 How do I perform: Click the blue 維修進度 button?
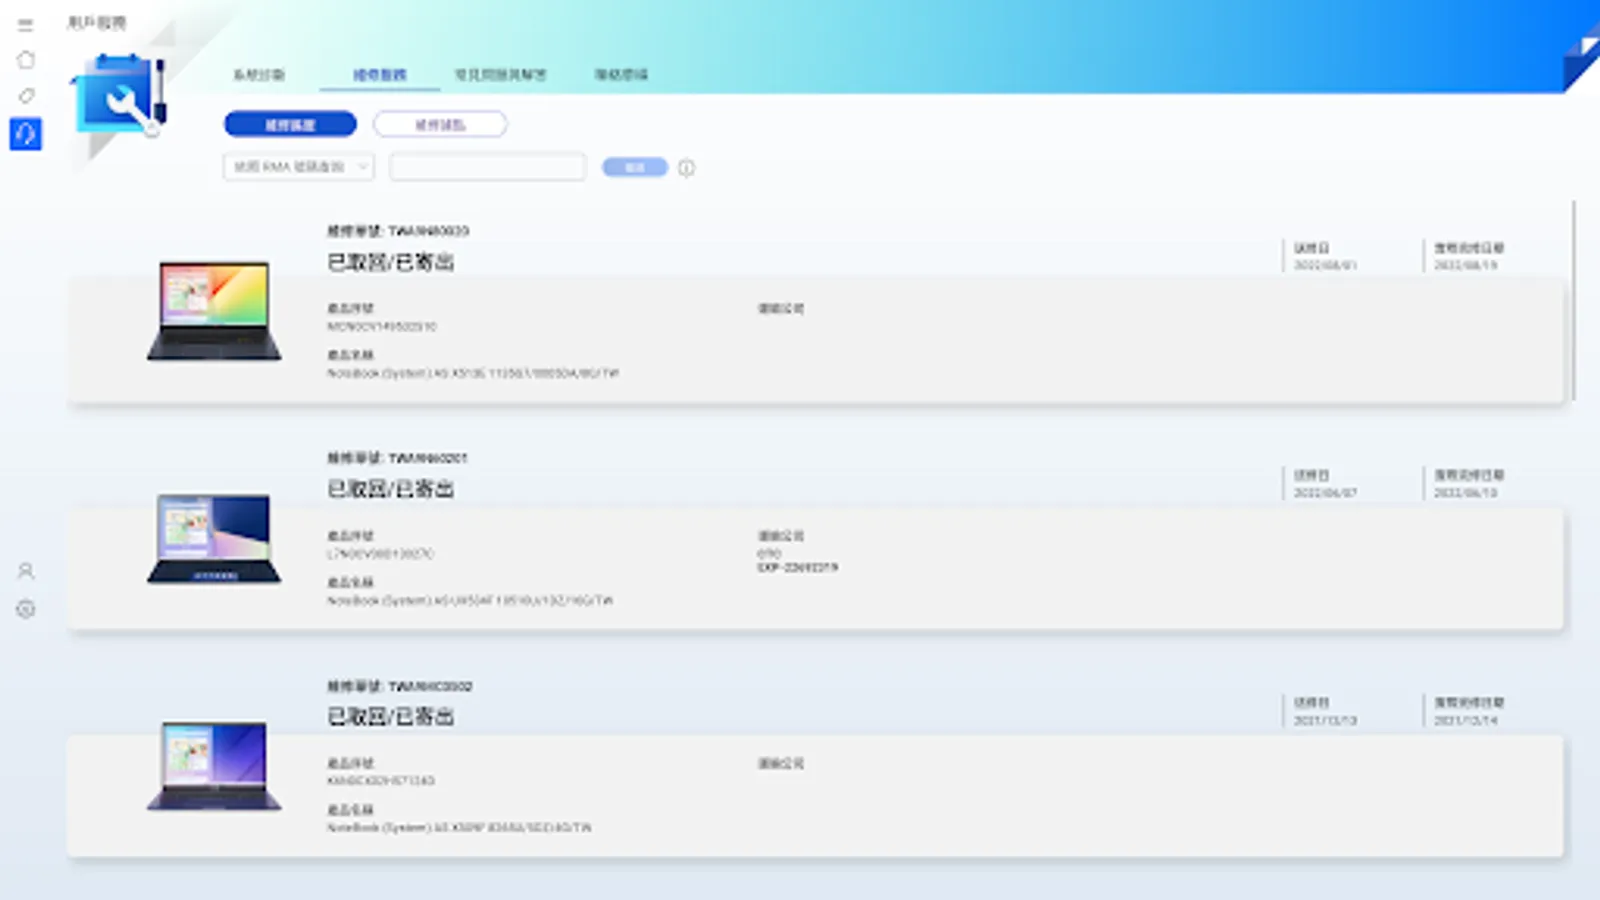291,123
